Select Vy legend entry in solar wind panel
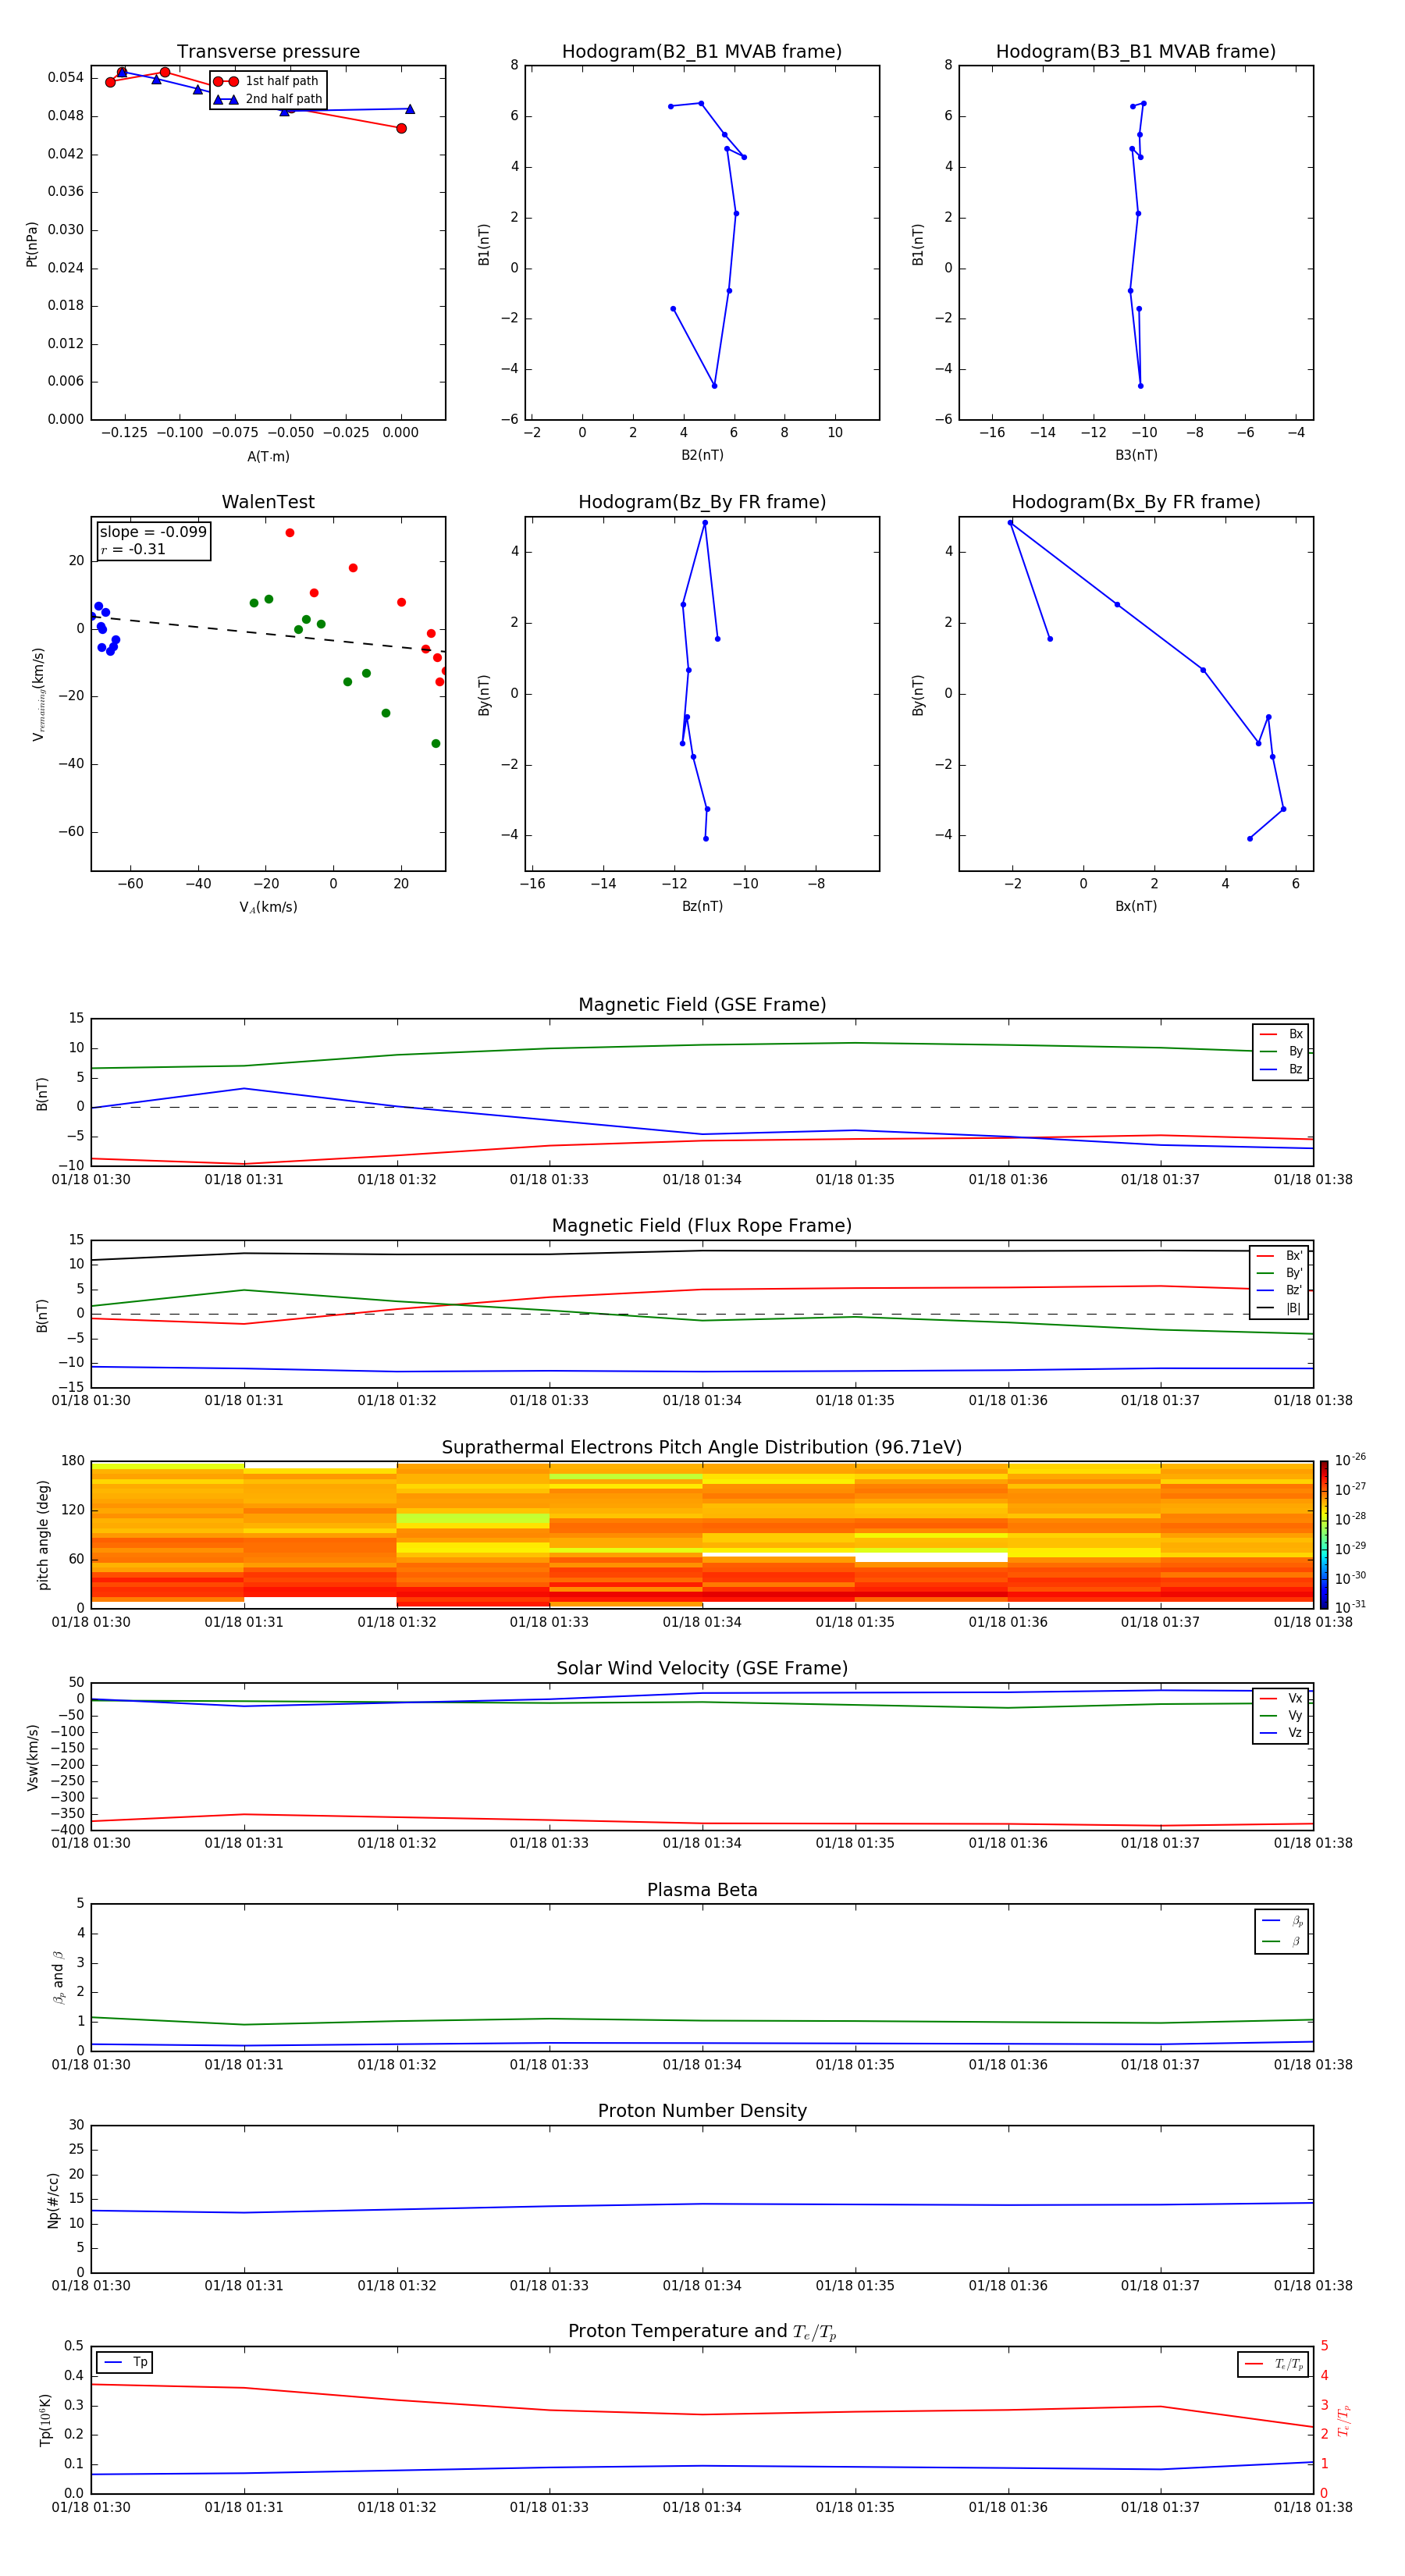Viewport: 1405px width, 2576px height. point(1281,1716)
